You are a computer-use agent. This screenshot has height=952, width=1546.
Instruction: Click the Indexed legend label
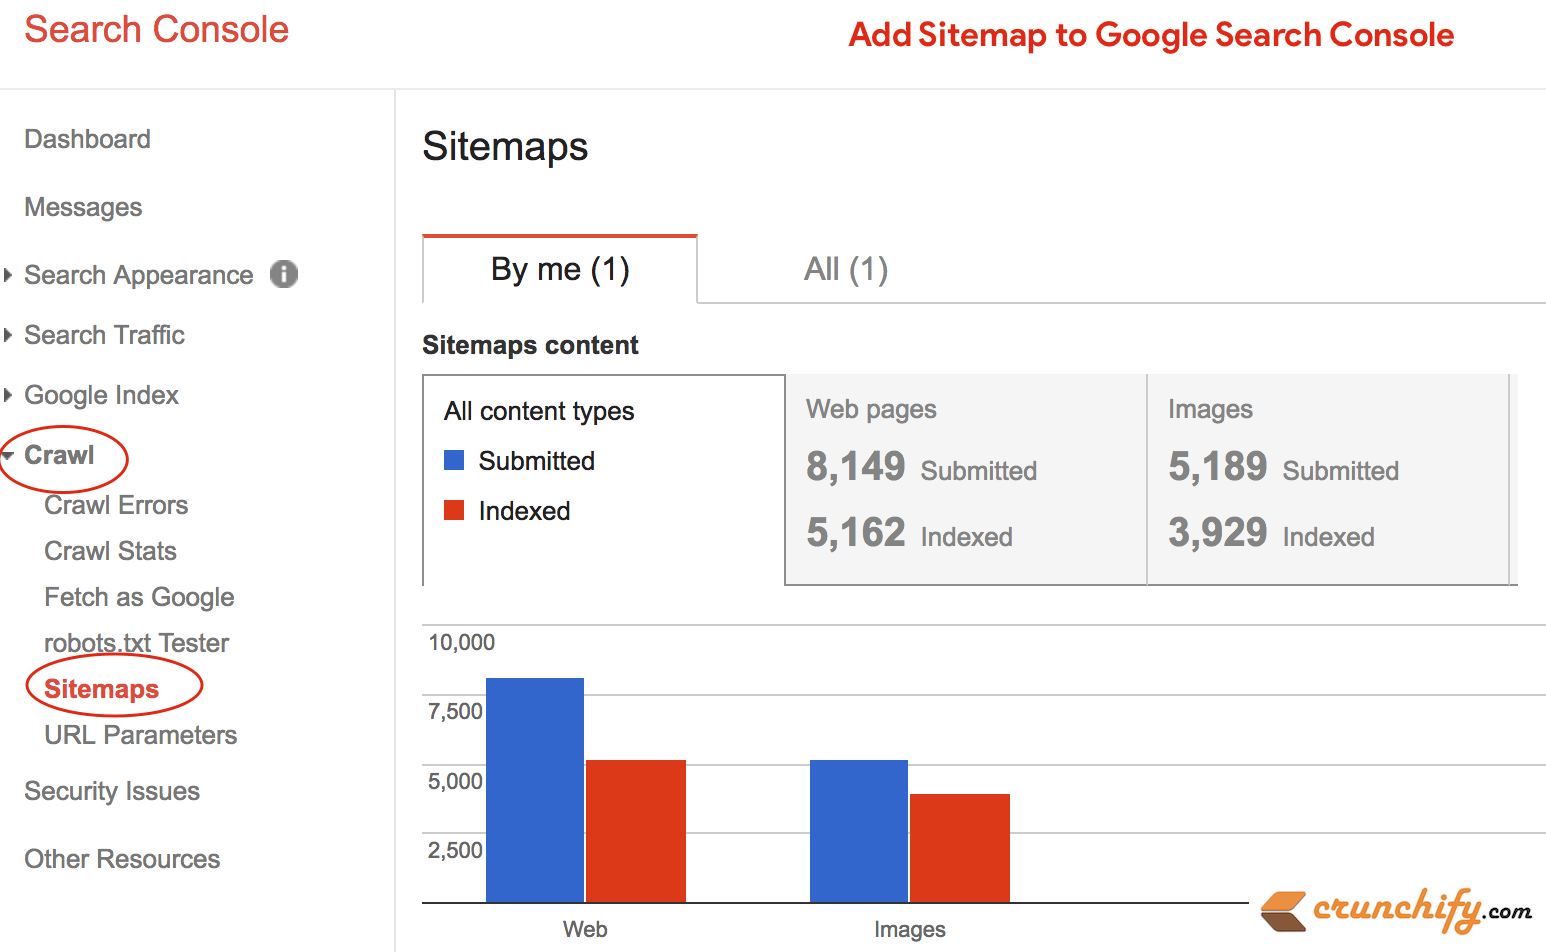[525, 511]
